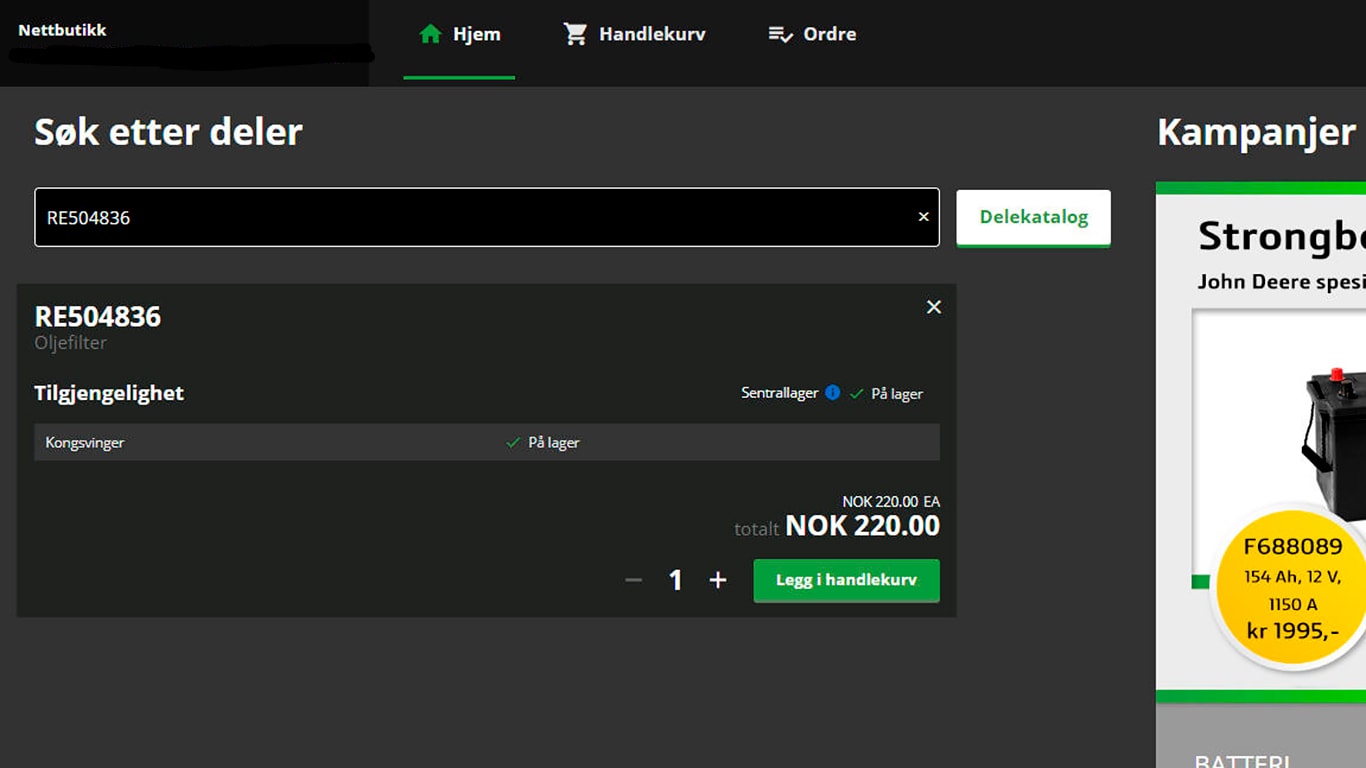Click the NOK 220.00 EA unit price

point(891,502)
